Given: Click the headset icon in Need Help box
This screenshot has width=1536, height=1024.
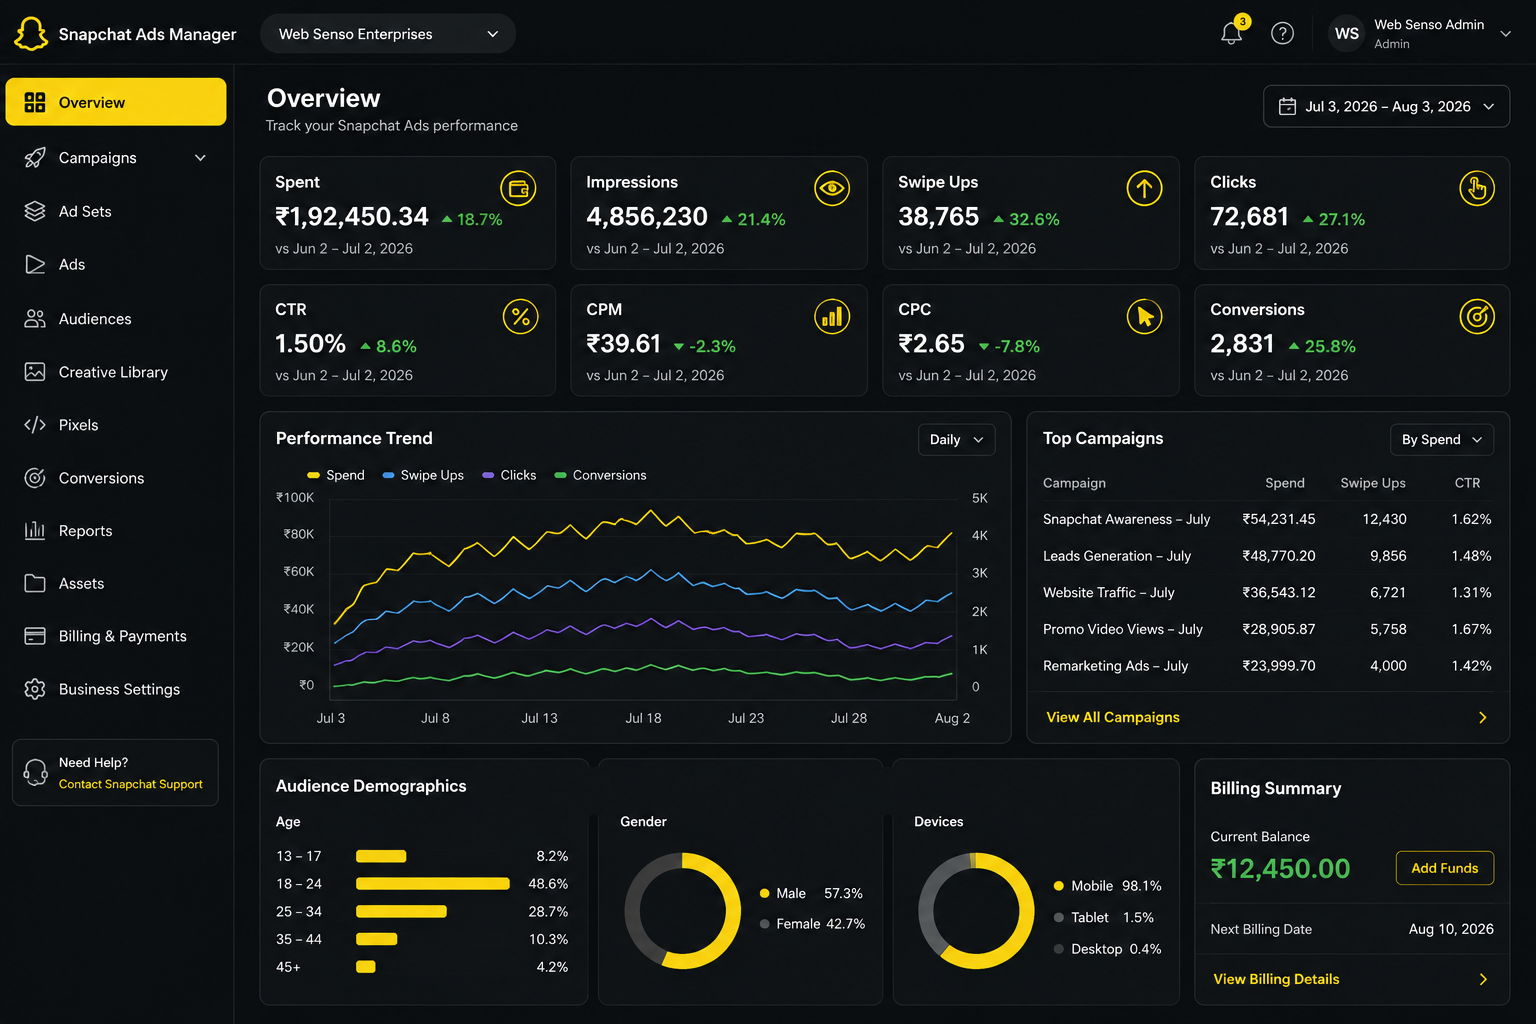Looking at the screenshot, I should click(x=35, y=772).
